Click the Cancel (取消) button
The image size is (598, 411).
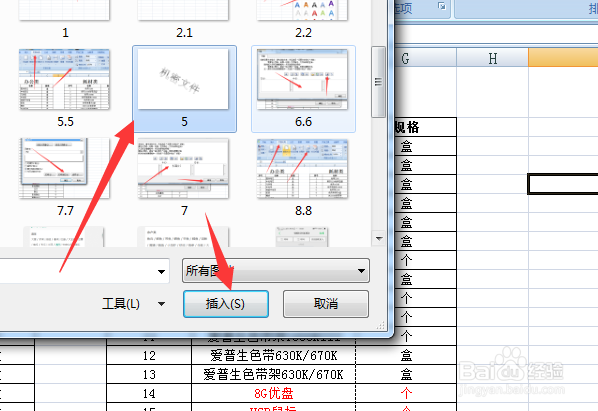(326, 304)
